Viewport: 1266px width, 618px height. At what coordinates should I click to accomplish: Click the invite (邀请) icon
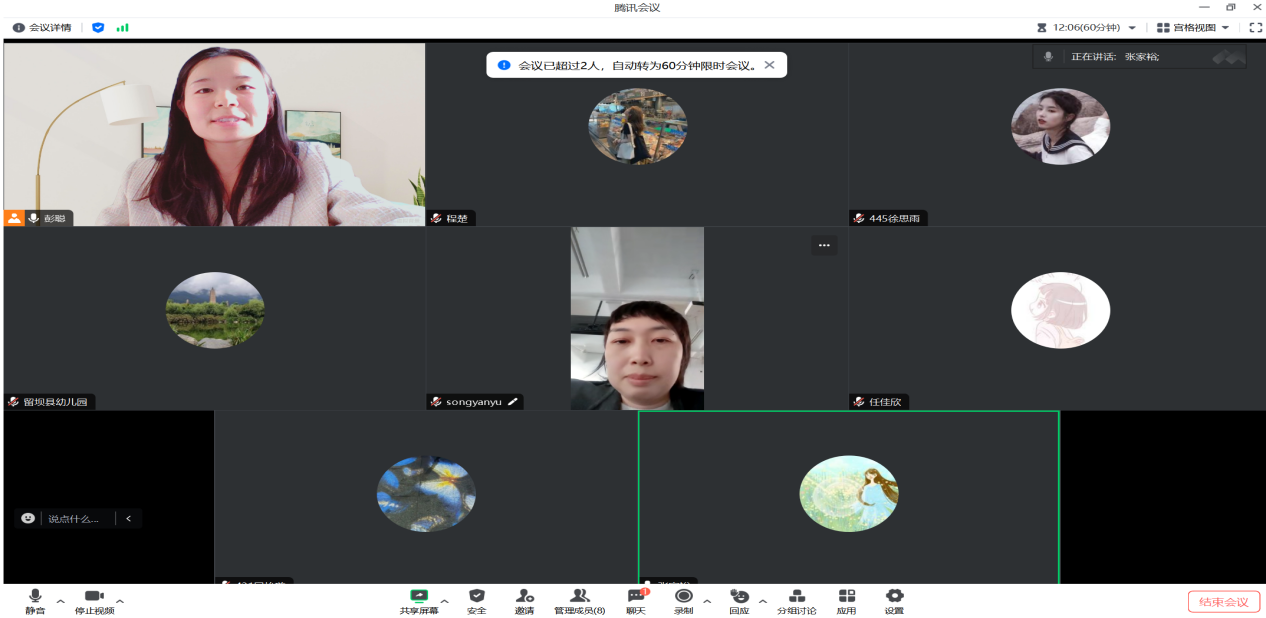point(524,600)
